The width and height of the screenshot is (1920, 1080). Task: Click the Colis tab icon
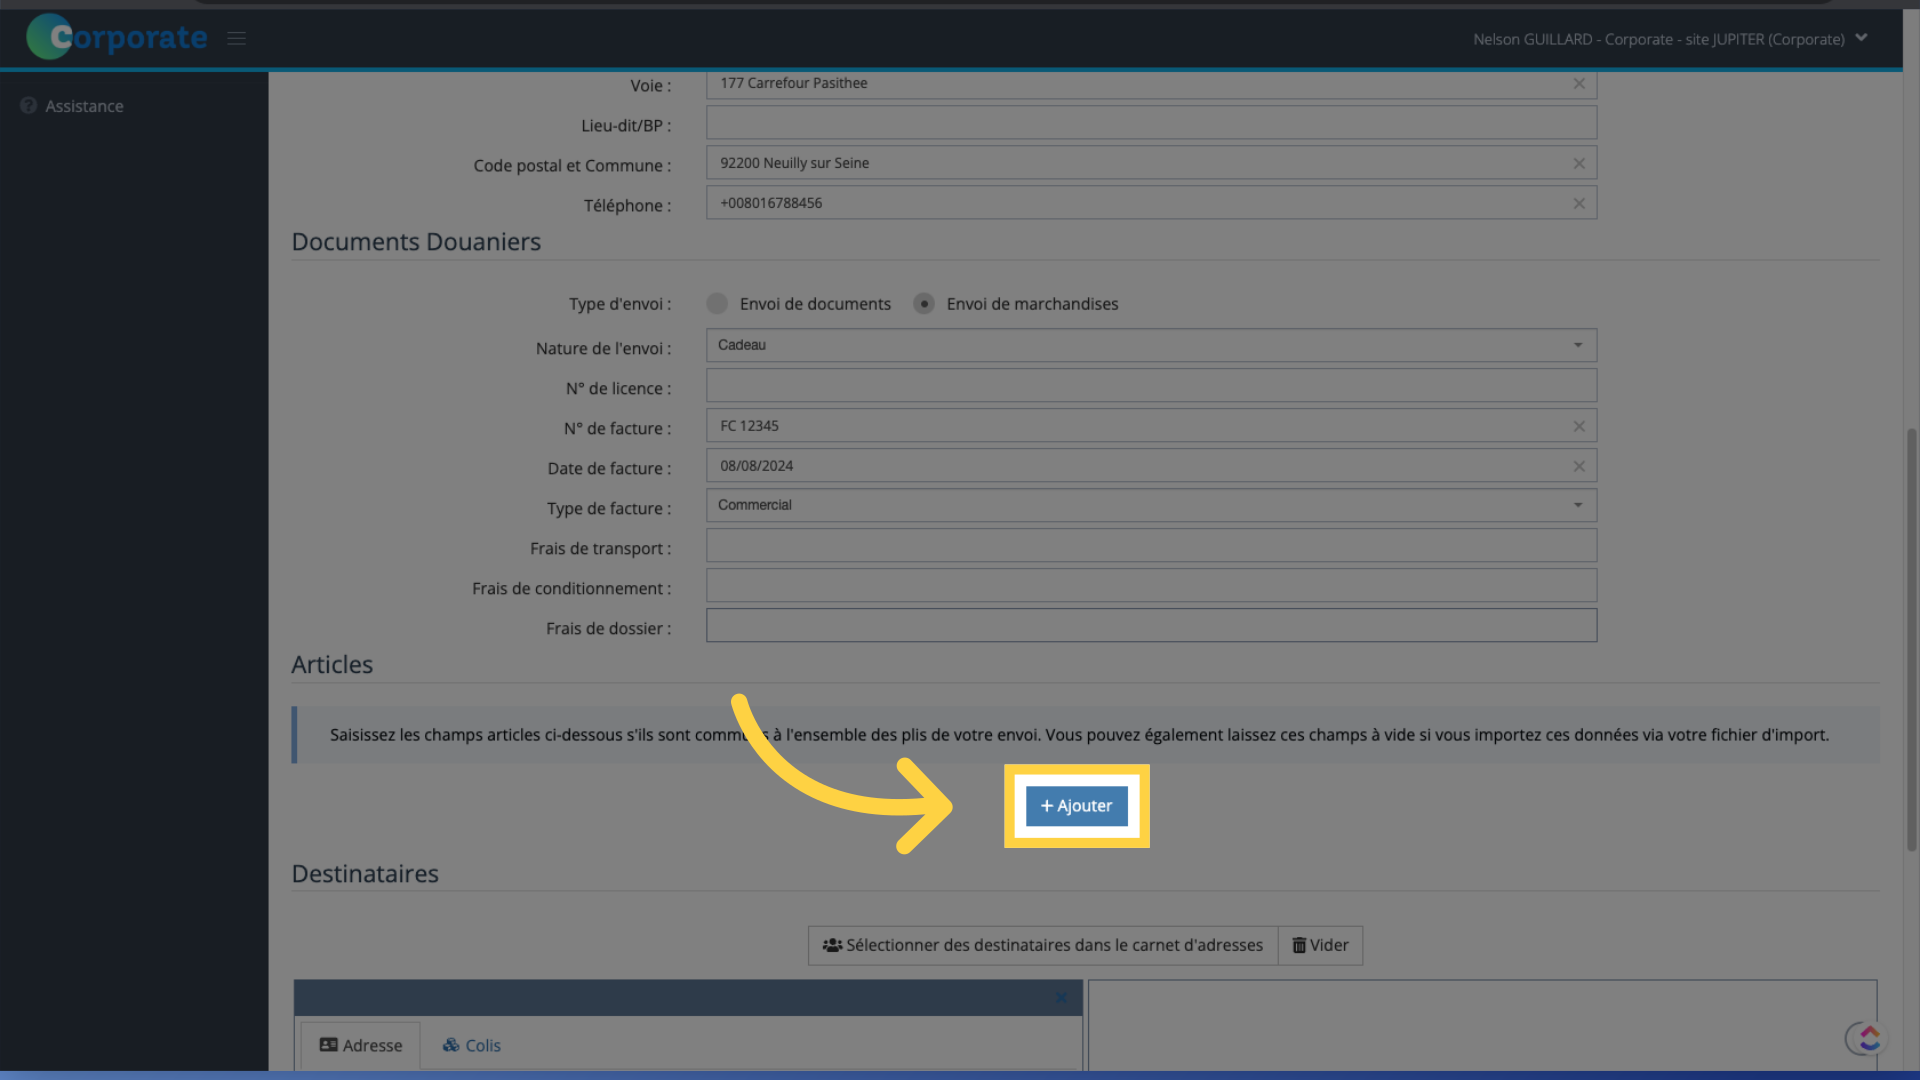[451, 1044]
